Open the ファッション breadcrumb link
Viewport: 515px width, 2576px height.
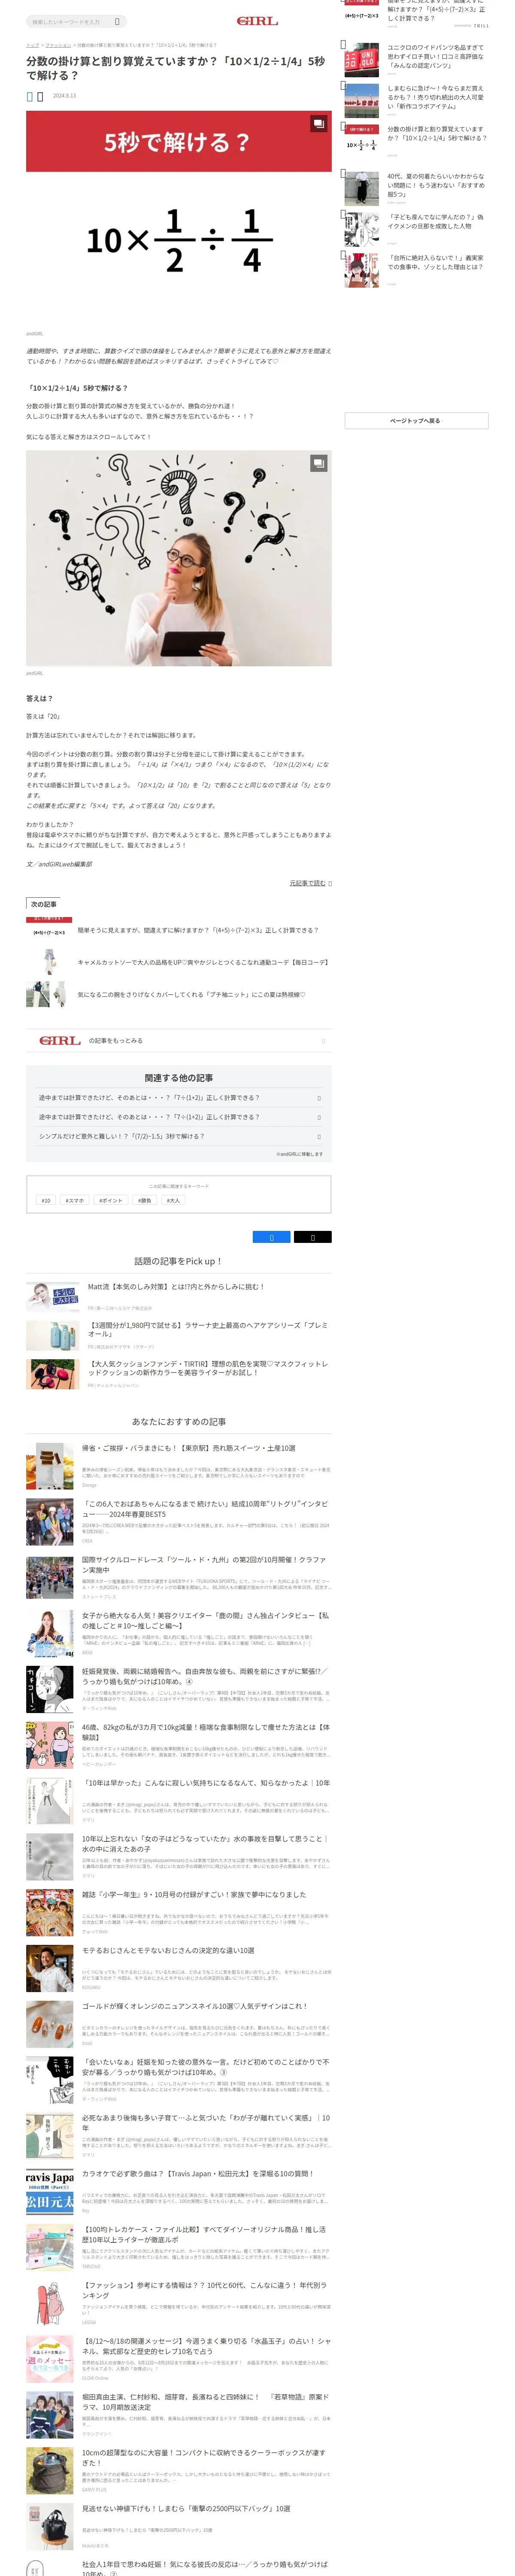tap(58, 45)
